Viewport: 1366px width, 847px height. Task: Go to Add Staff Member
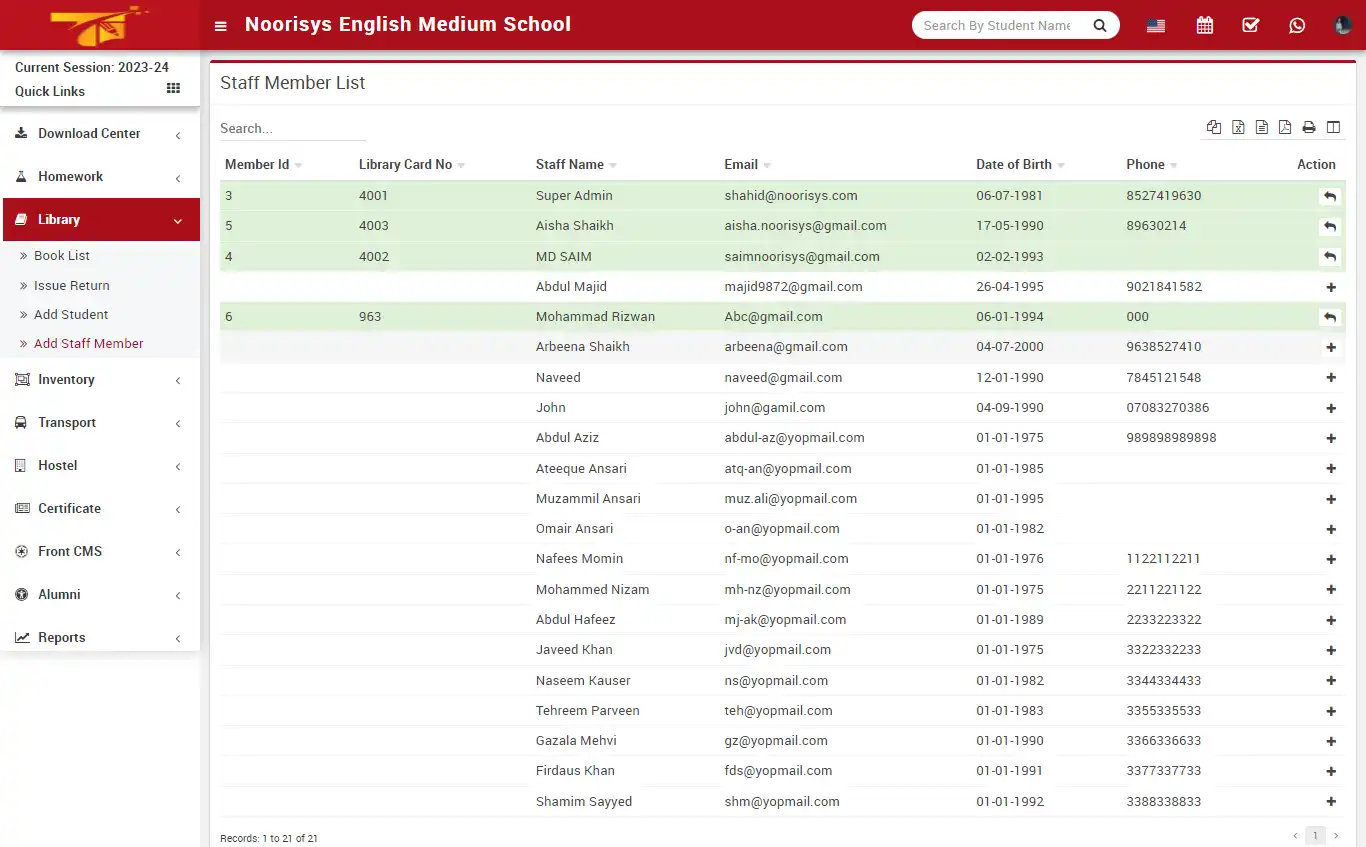[x=87, y=343]
